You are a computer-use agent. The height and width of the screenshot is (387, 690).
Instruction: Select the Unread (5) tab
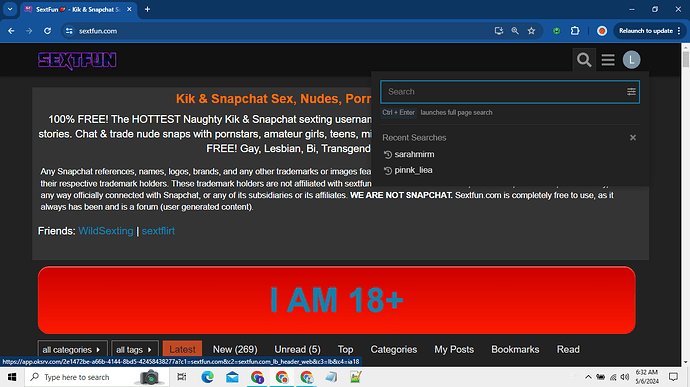tap(297, 350)
